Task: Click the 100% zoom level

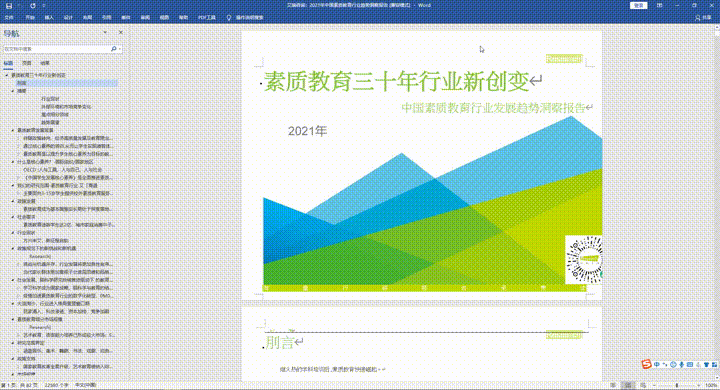Action: coord(711,385)
